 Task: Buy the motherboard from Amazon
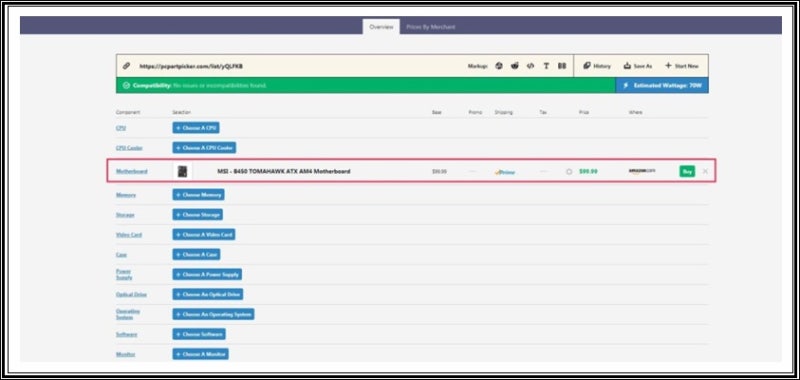(687, 171)
